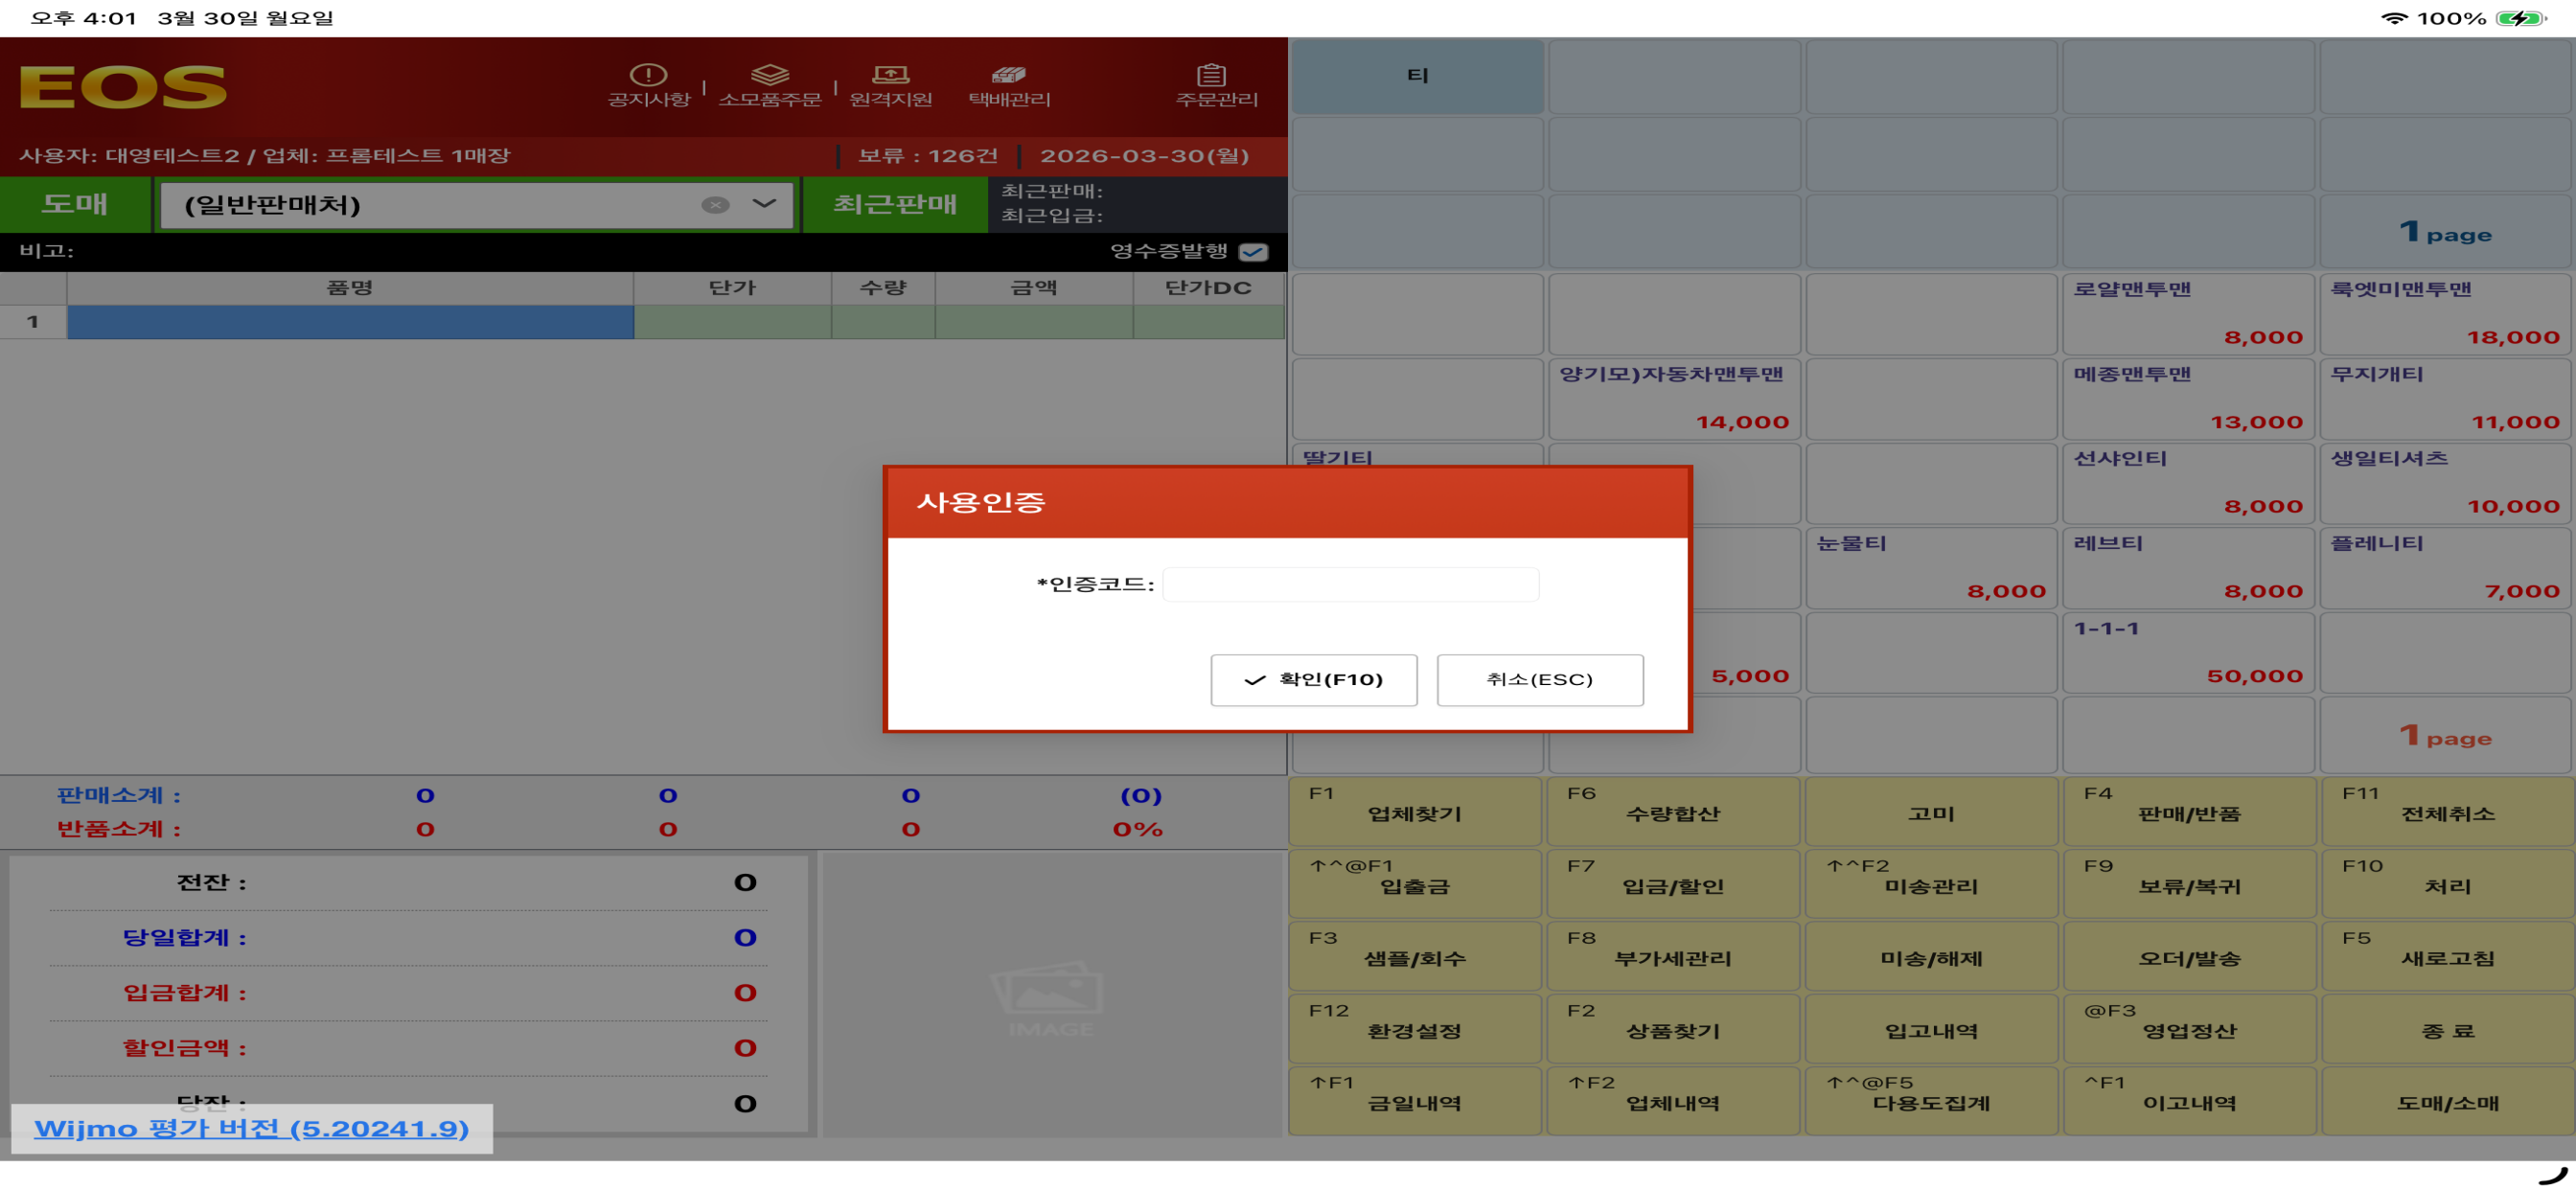Click 종 료 exit button
Screen dimensions: 2576x1190
point(2447,1029)
